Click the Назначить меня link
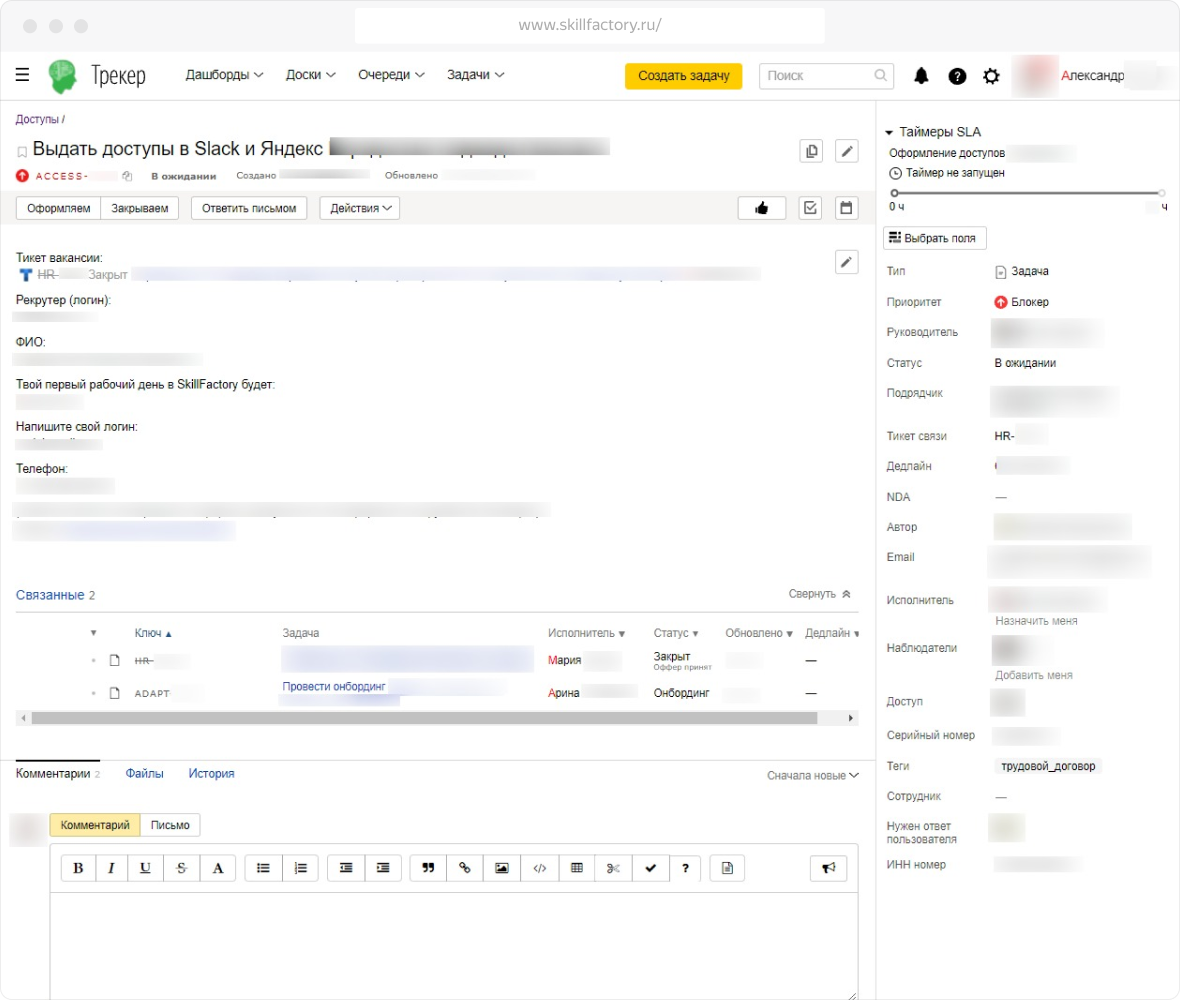Screen dimensions: 1180x1000 coord(1035,621)
